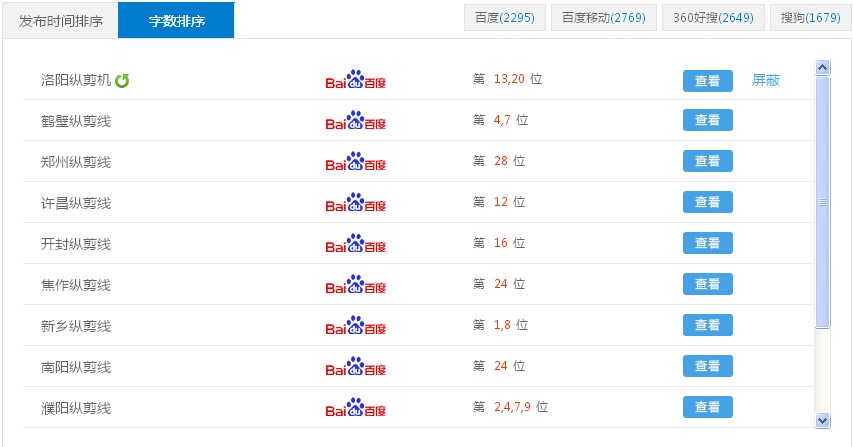Click the Baidu logo in 许昌纵剪线 row

pyautogui.click(x=356, y=202)
